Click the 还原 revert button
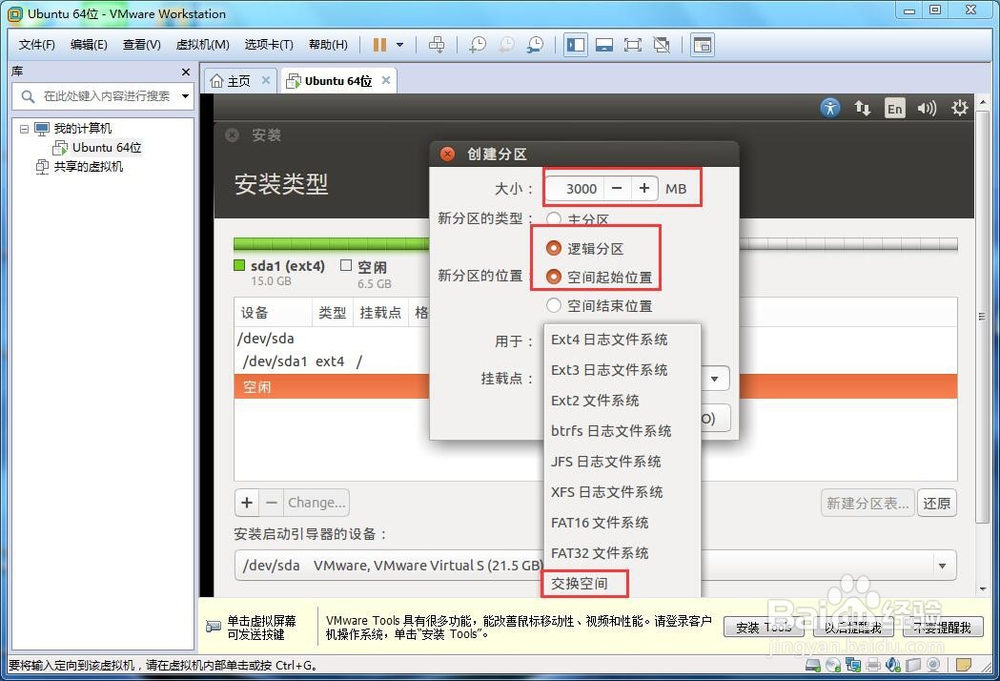This screenshot has height=681, width=1000. pyautogui.click(x=936, y=504)
